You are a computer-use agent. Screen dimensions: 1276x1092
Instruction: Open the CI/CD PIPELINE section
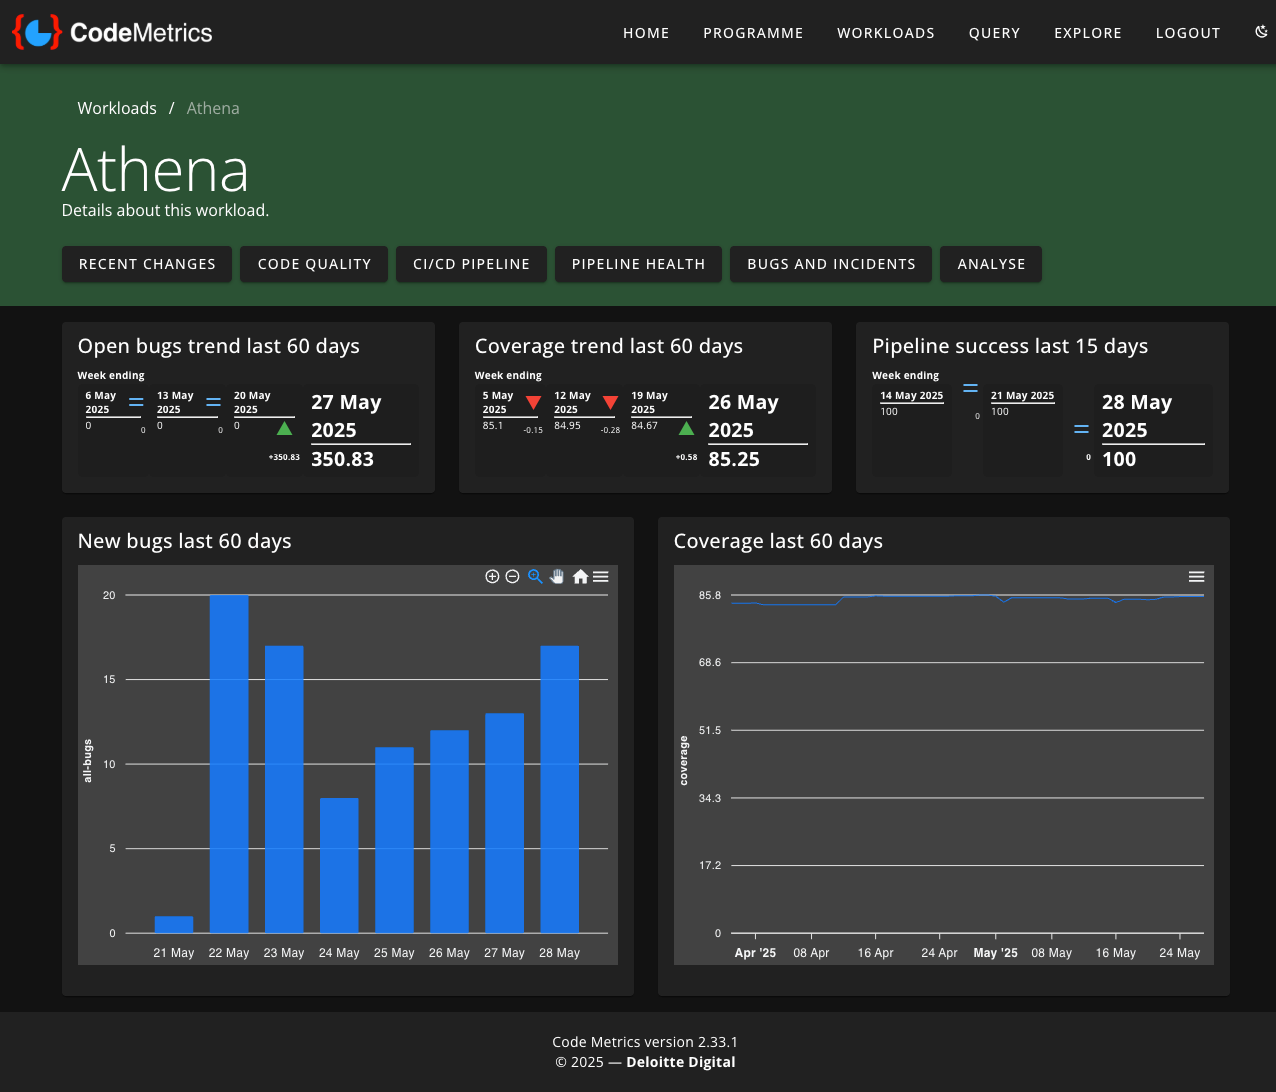tap(471, 264)
